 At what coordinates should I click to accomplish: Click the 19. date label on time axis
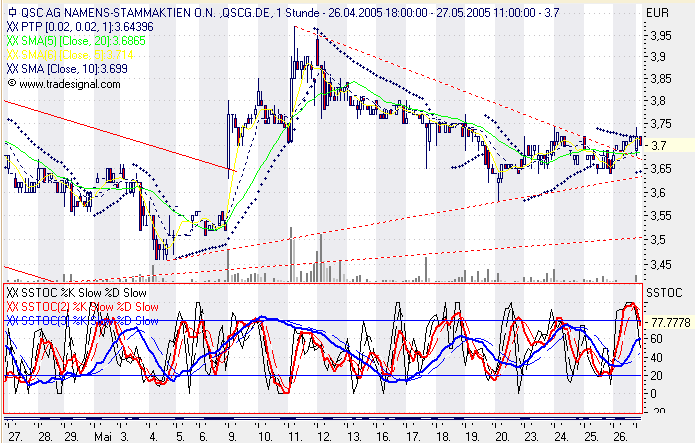pos(472,437)
